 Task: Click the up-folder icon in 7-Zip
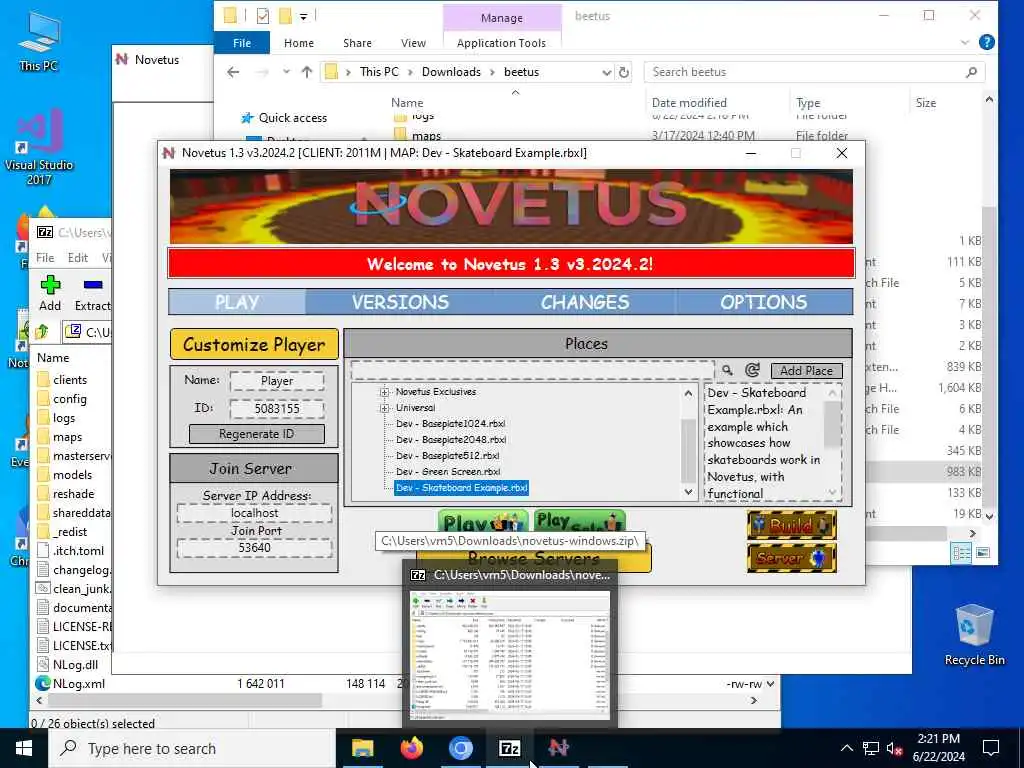(42, 332)
